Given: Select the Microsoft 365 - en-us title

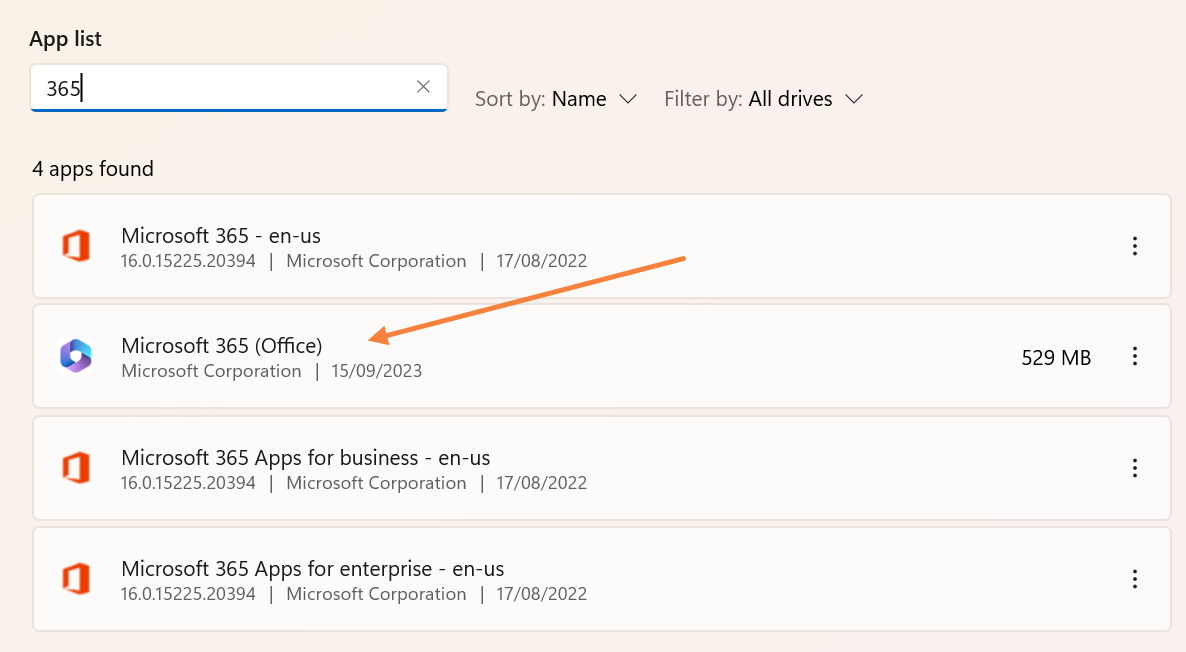Looking at the screenshot, I should pyautogui.click(x=221, y=235).
